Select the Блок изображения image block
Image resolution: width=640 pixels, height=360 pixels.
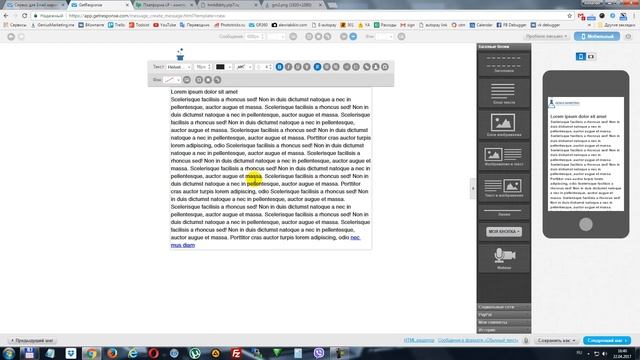coord(504,124)
